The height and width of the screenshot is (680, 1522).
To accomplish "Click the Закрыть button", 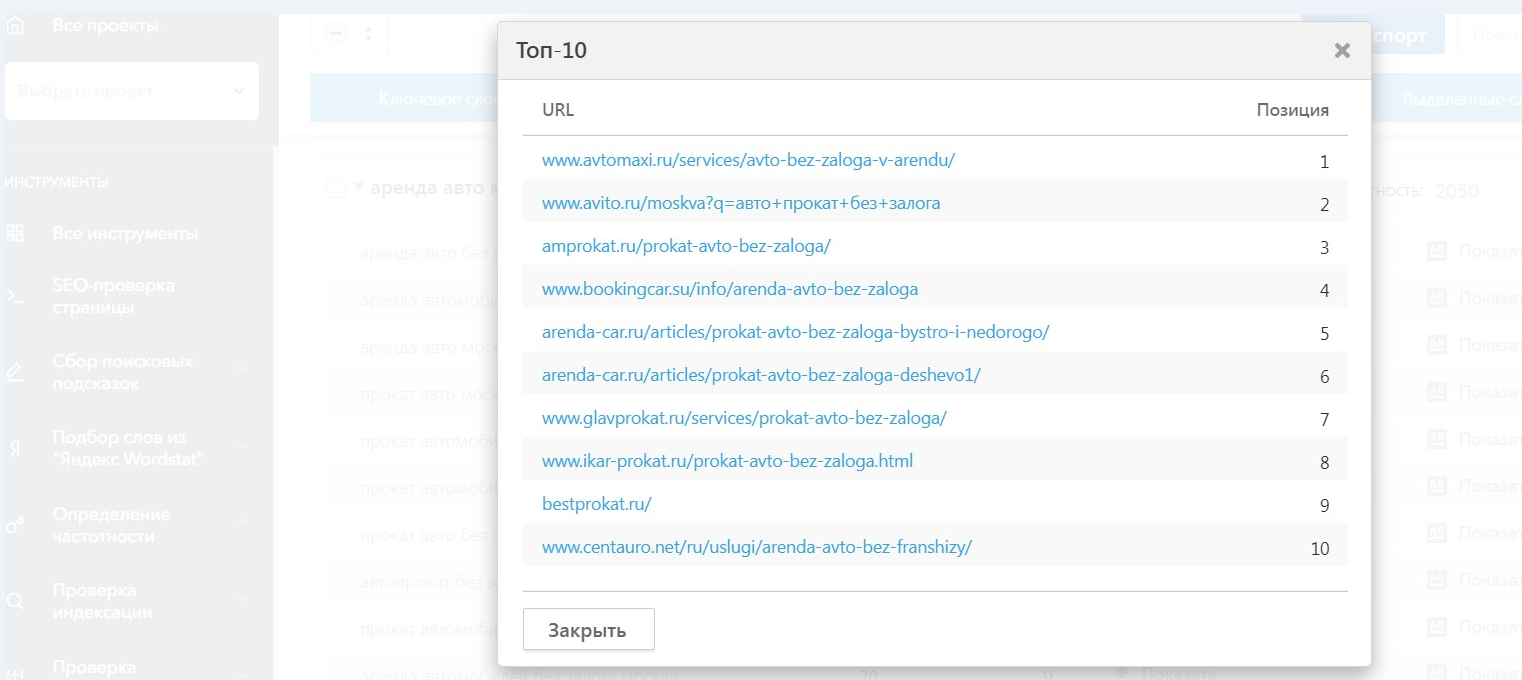I will (x=589, y=630).
